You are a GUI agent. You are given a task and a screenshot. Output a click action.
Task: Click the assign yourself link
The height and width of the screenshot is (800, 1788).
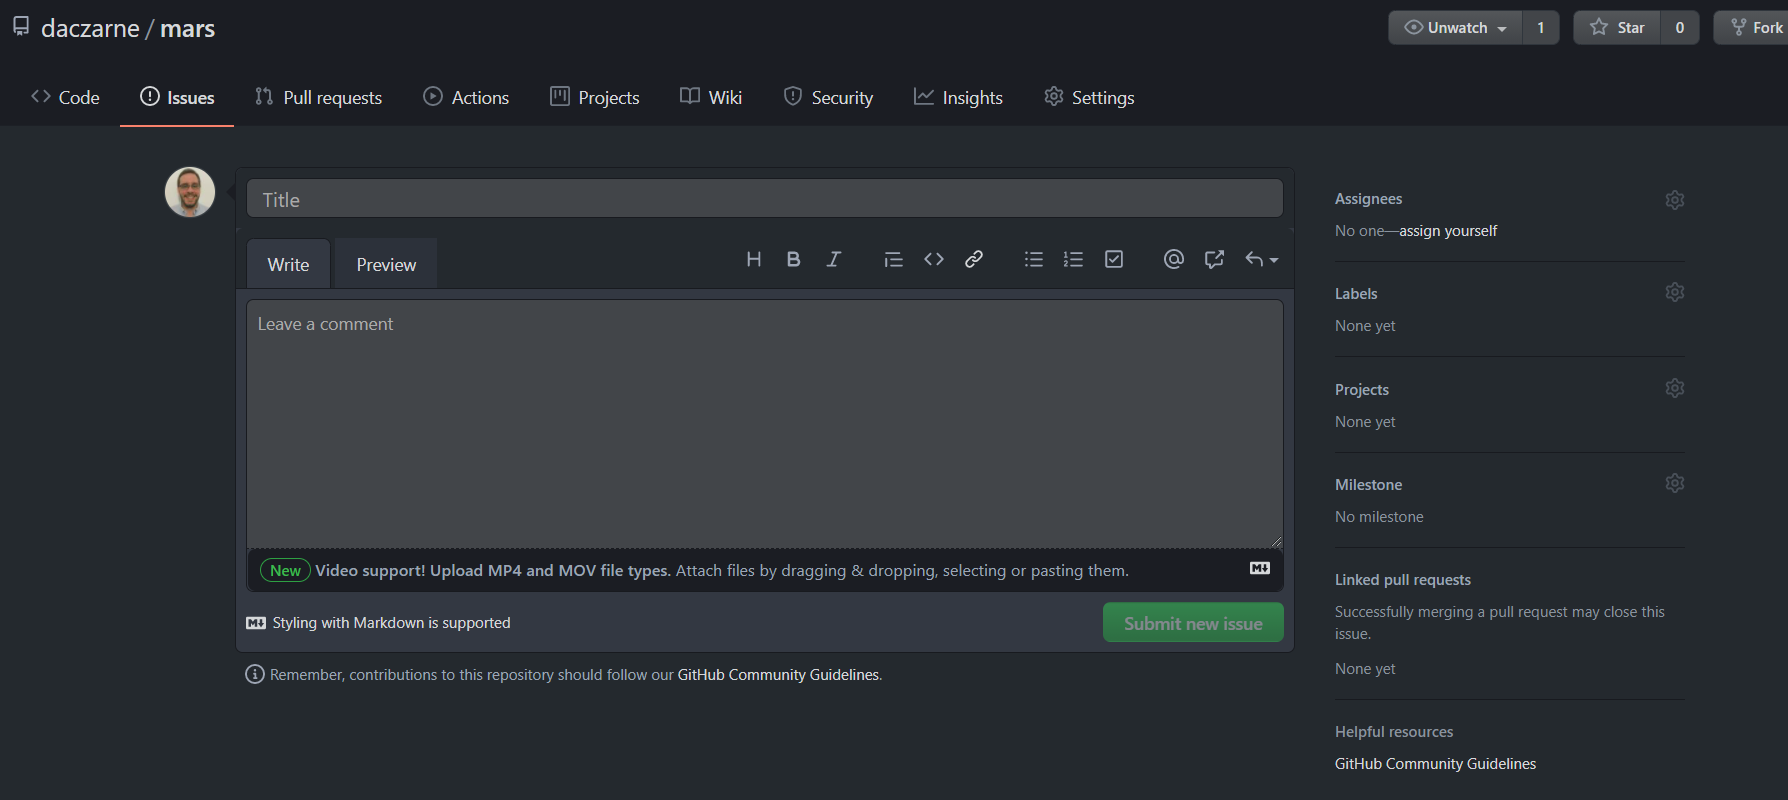(1448, 231)
